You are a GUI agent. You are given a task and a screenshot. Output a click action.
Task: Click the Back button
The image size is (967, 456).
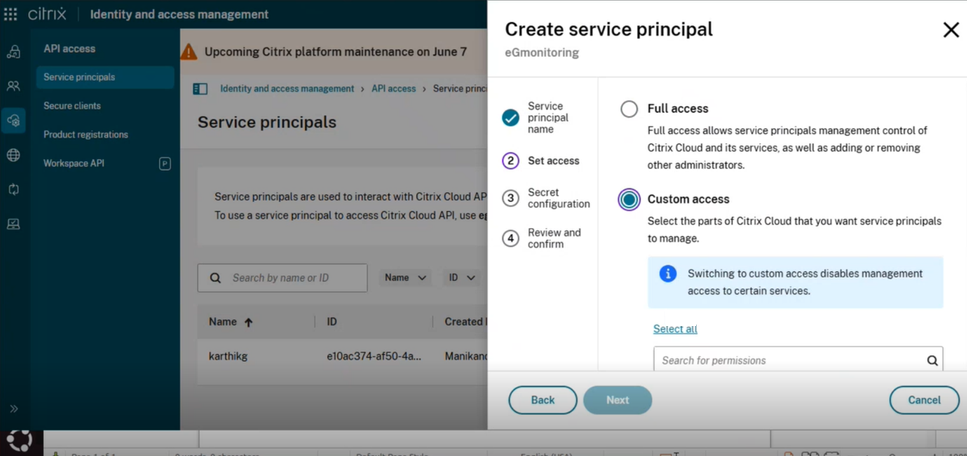coord(542,400)
